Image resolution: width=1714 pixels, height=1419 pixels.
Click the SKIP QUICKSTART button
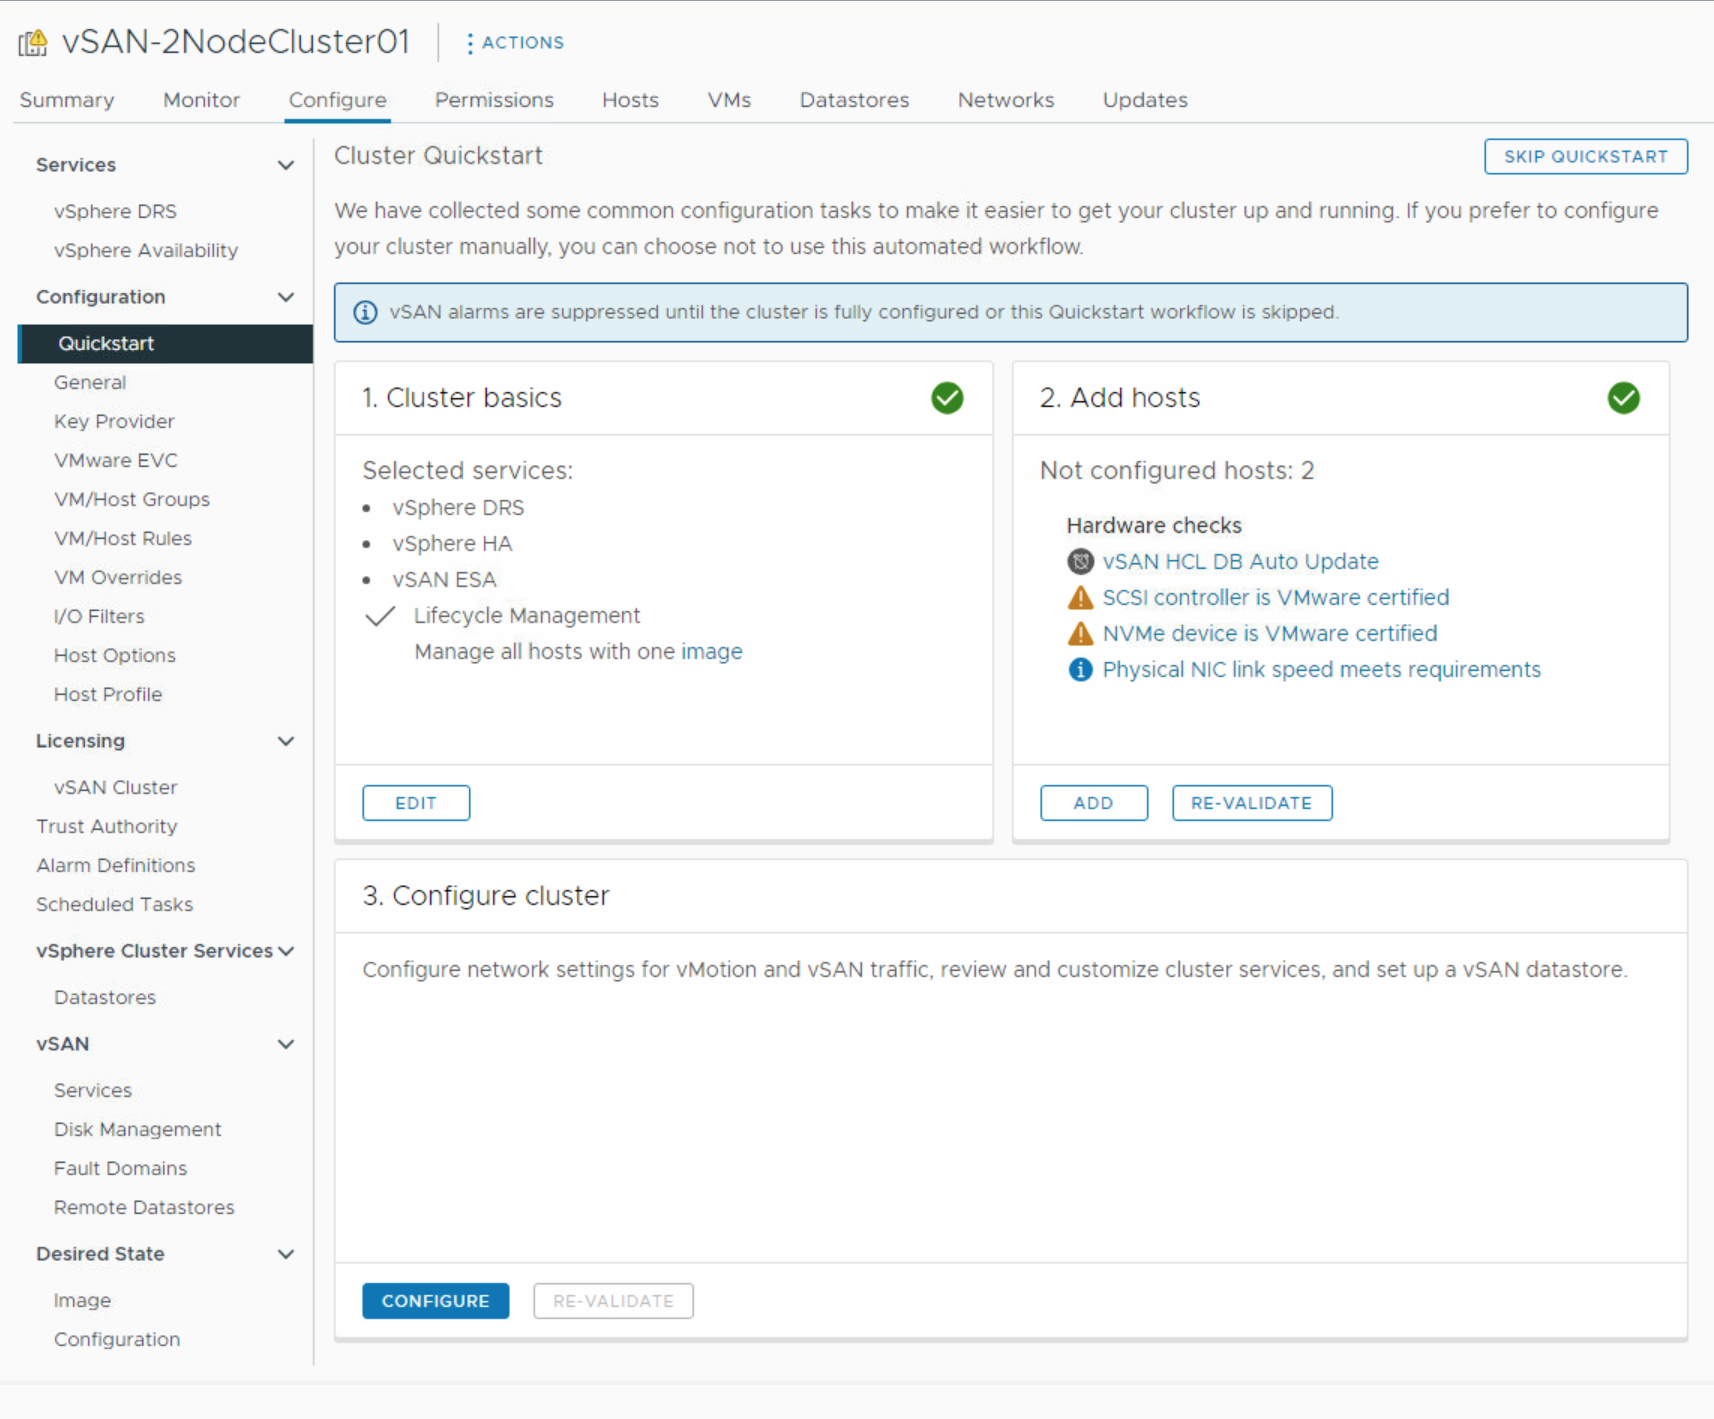[1585, 156]
